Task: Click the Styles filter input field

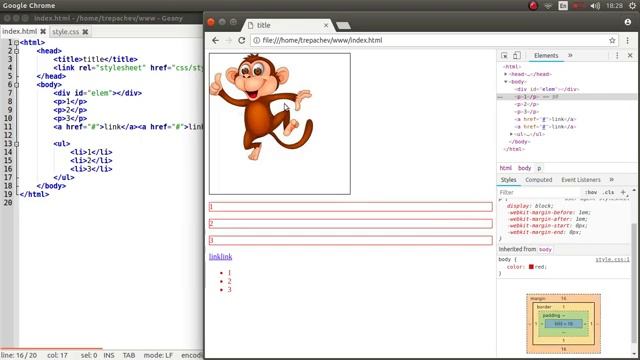Action: tap(539, 192)
